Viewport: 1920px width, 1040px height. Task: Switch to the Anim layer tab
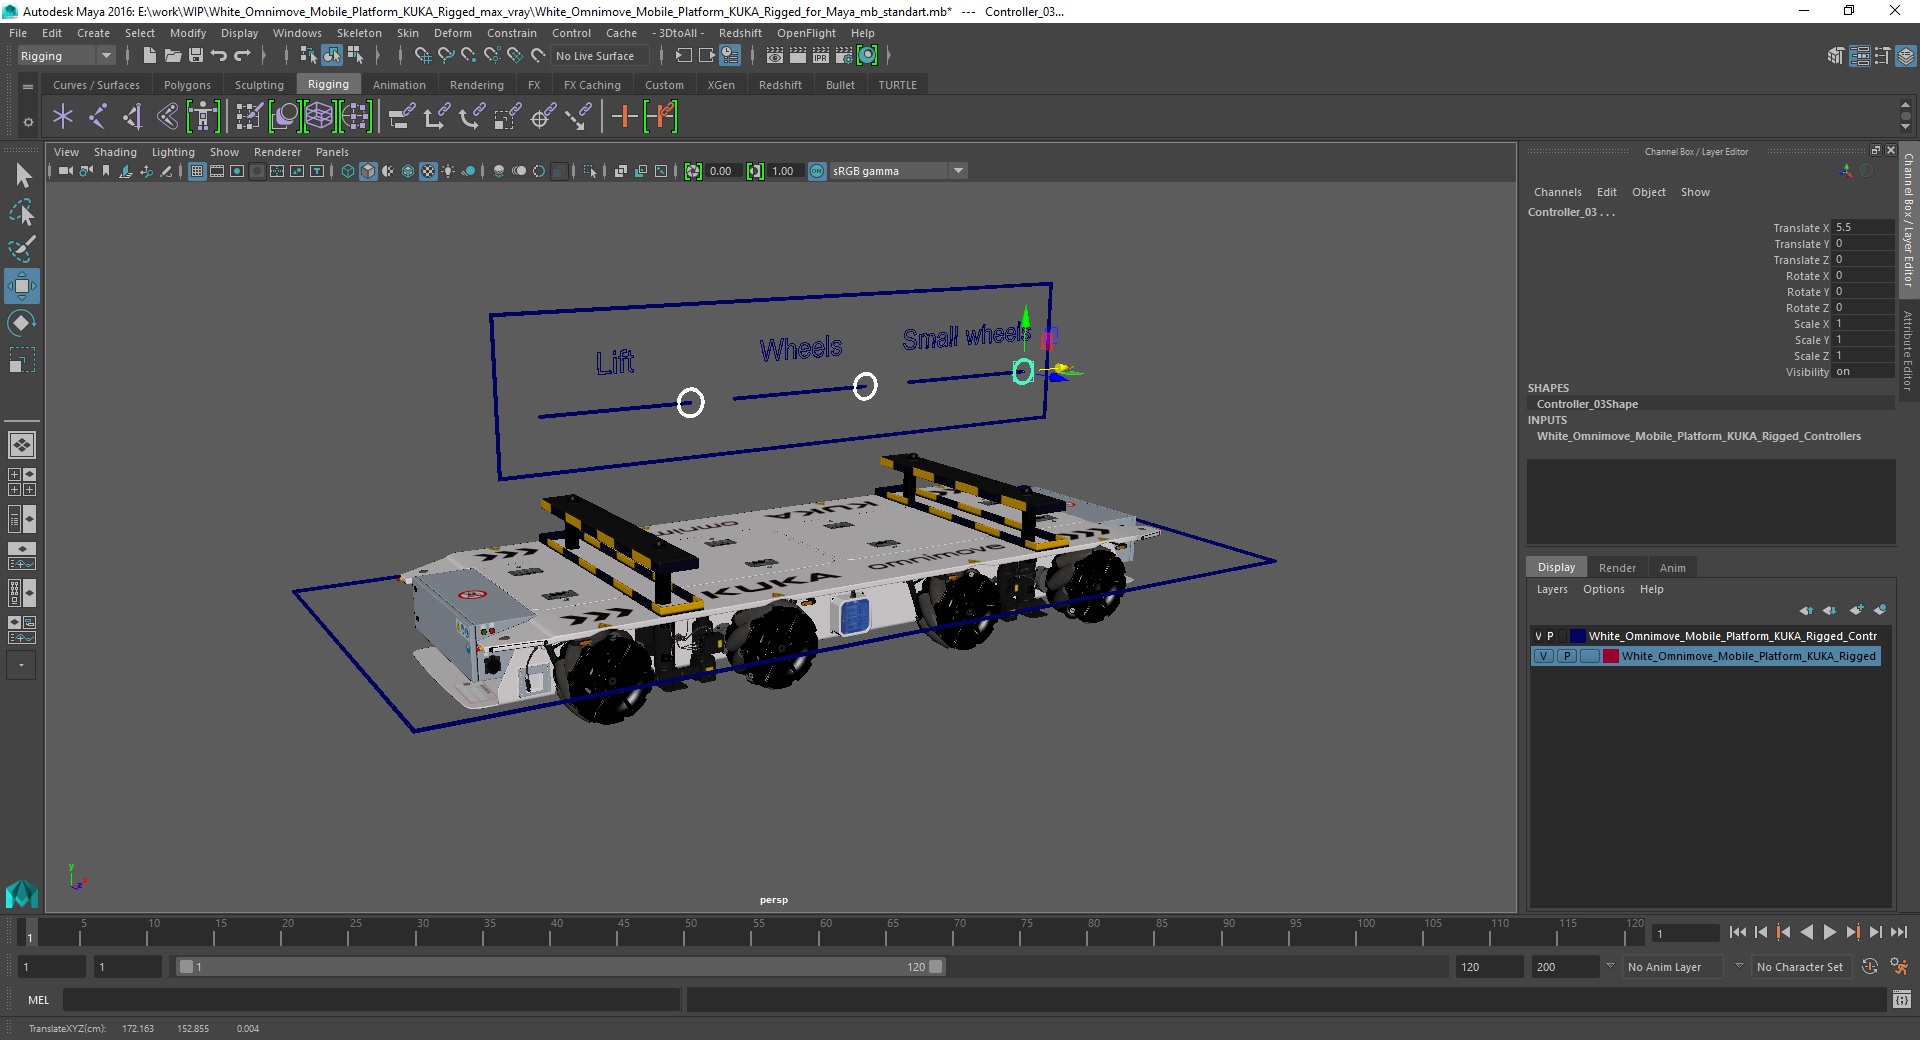(x=1672, y=567)
